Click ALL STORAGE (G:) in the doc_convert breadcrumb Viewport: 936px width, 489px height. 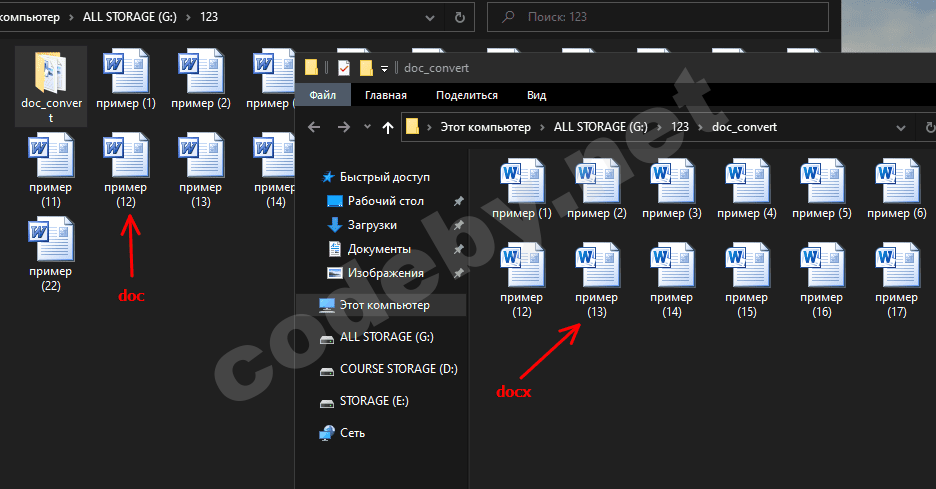coord(601,127)
